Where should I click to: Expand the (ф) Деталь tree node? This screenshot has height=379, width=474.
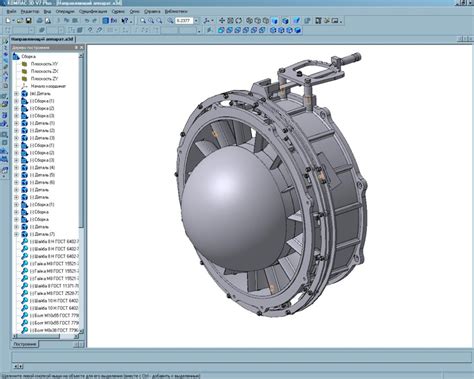coord(16,94)
